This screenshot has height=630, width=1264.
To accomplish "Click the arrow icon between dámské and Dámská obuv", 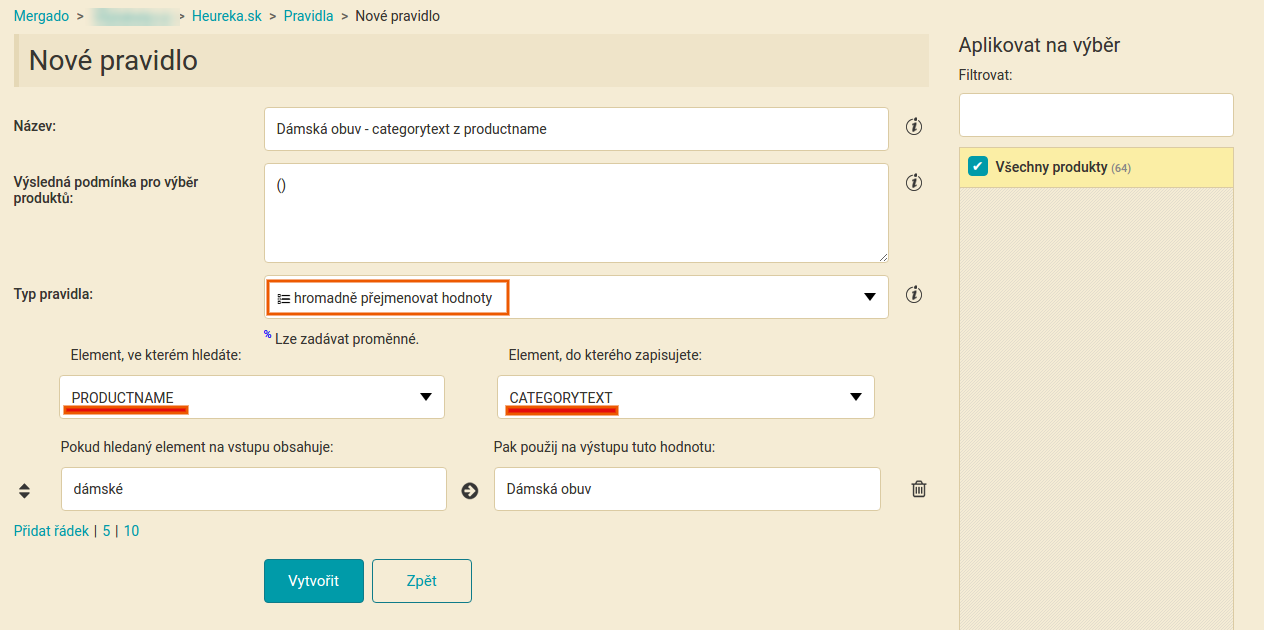I will point(470,491).
